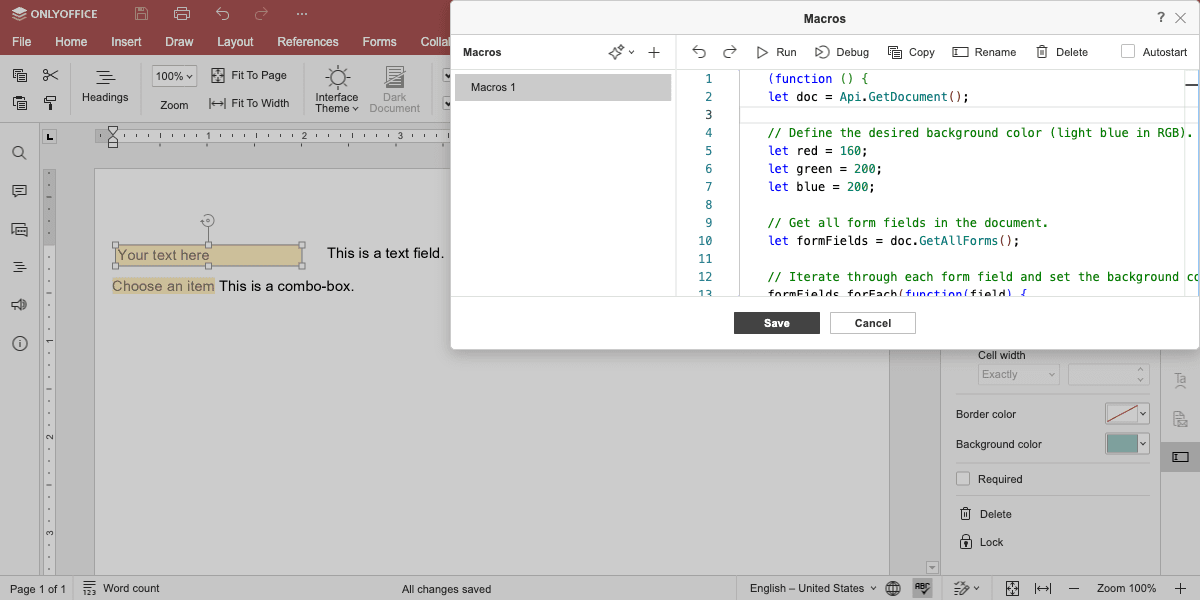Image resolution: width=1200 pixels, height=600 pixels.
Task: Click the Copy macro icon
Action: click(895, 52)
